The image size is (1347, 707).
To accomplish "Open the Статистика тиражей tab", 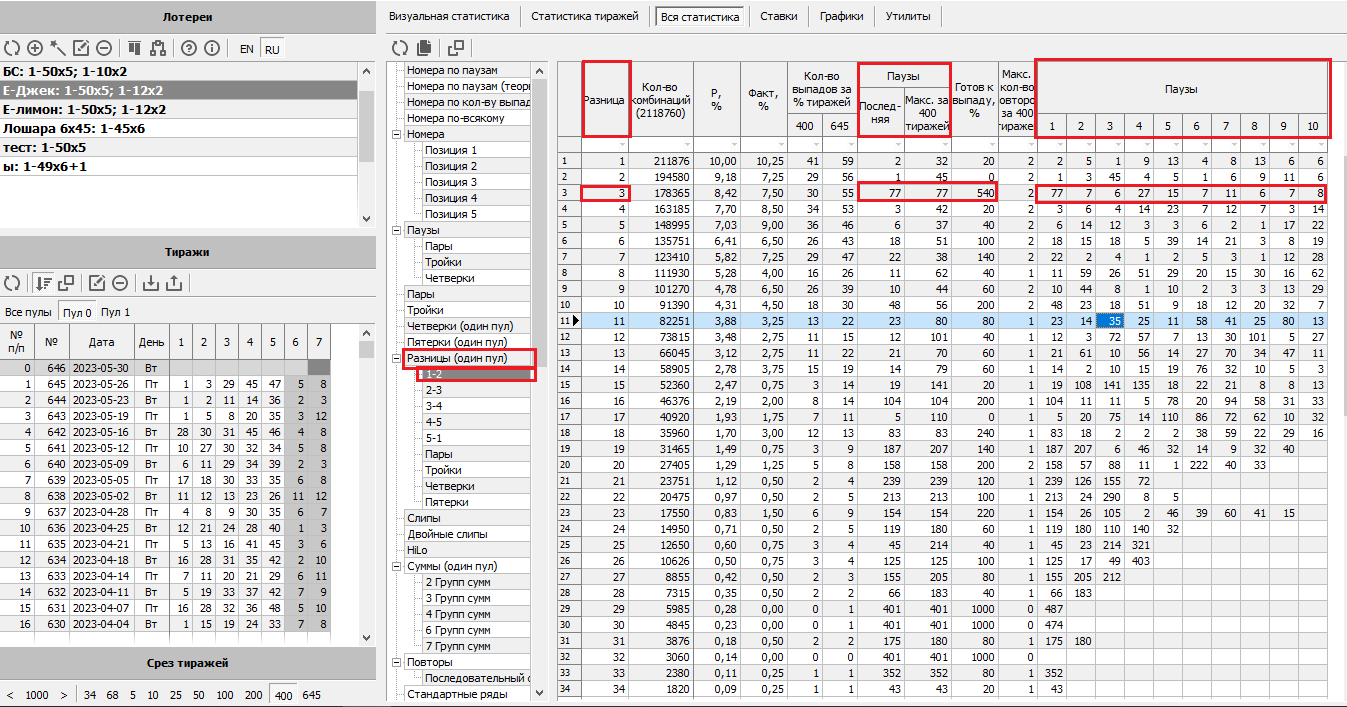I will pos(585,16).
